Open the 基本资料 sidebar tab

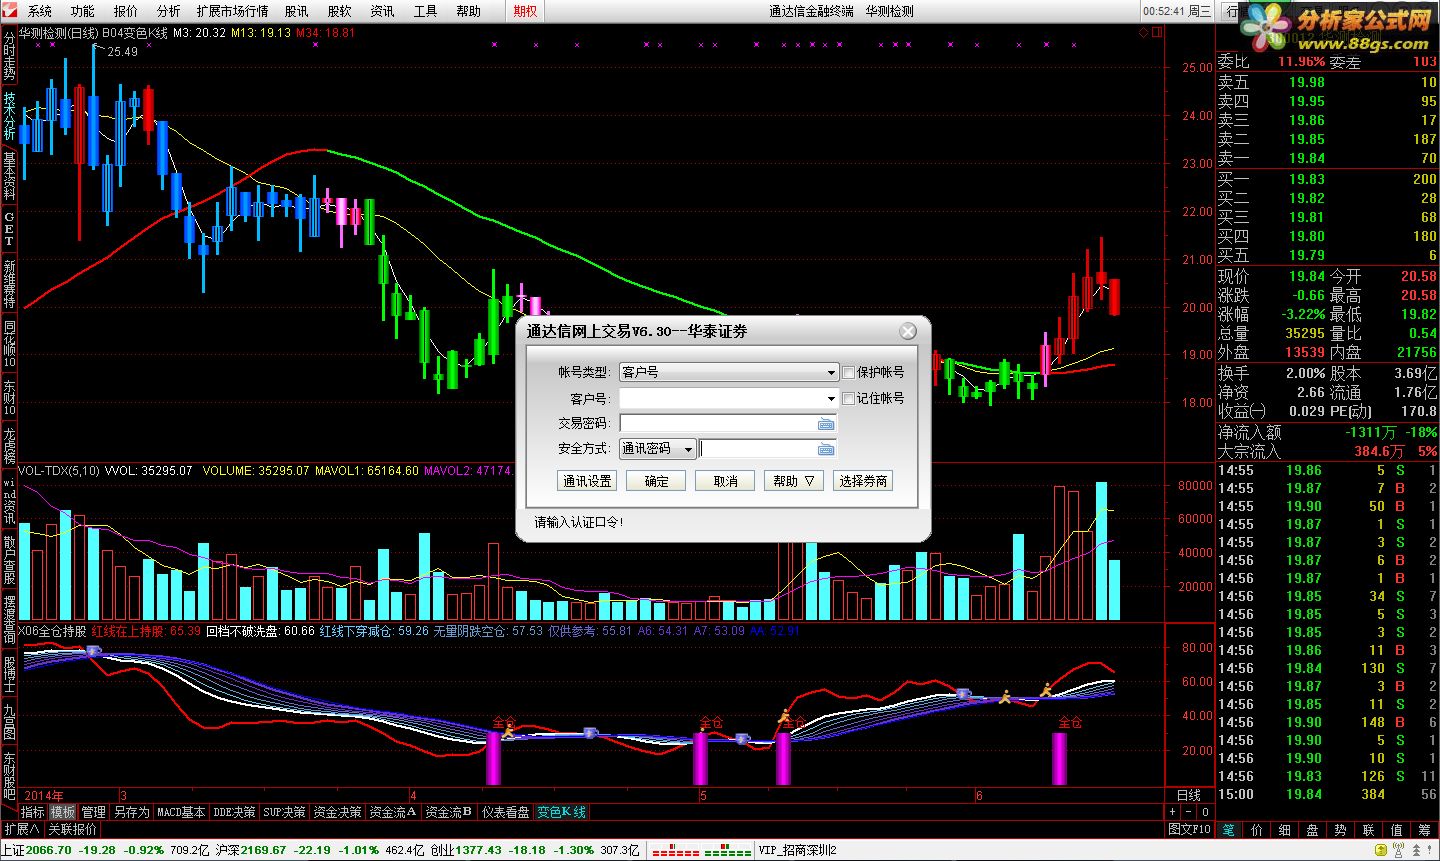[x=9, y=175]
